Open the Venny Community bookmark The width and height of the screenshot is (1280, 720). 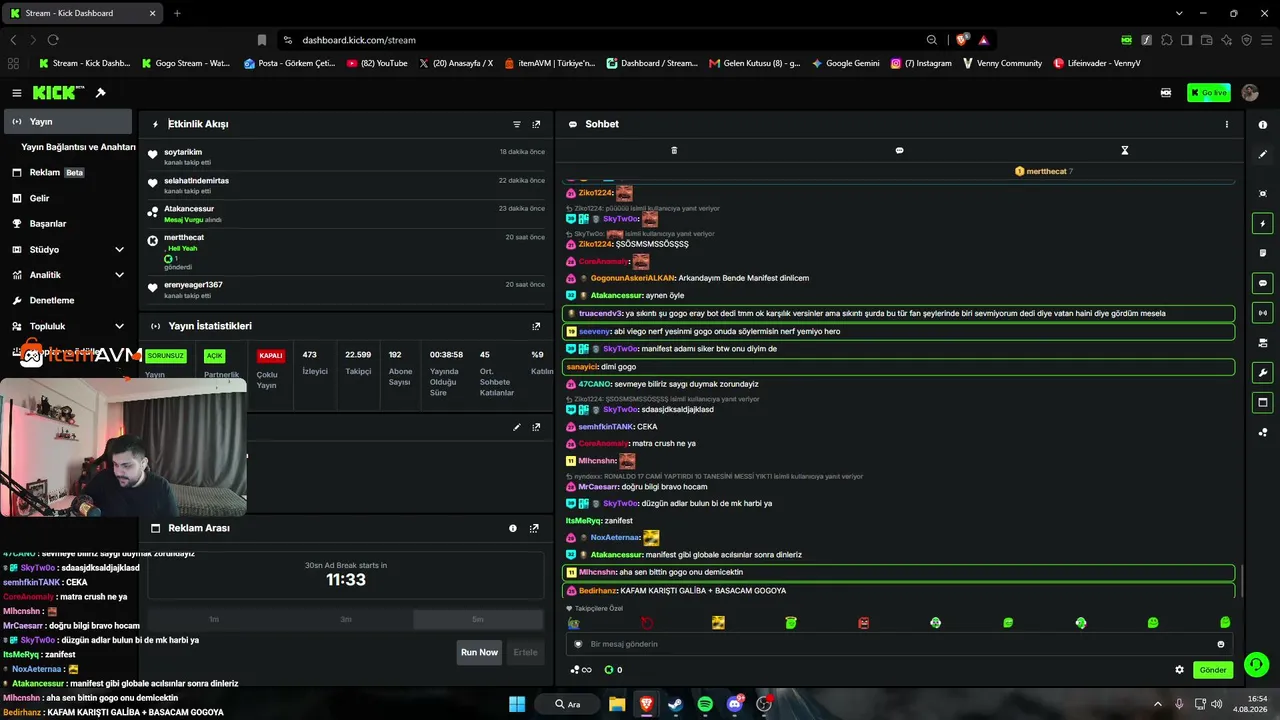pos(1002,63)
